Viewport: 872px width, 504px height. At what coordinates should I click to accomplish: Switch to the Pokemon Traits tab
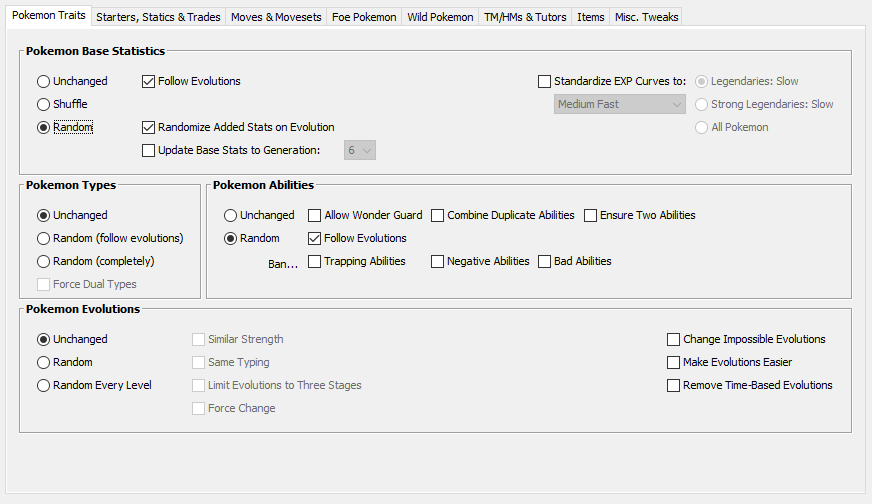tap(48, 16)
